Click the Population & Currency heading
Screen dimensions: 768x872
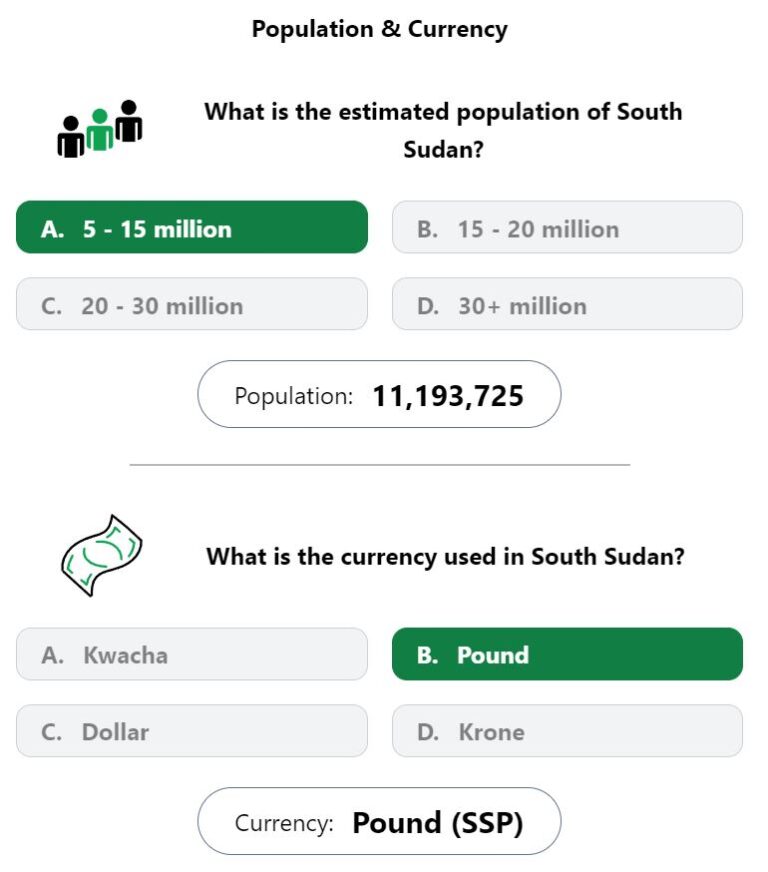[379, 29]
